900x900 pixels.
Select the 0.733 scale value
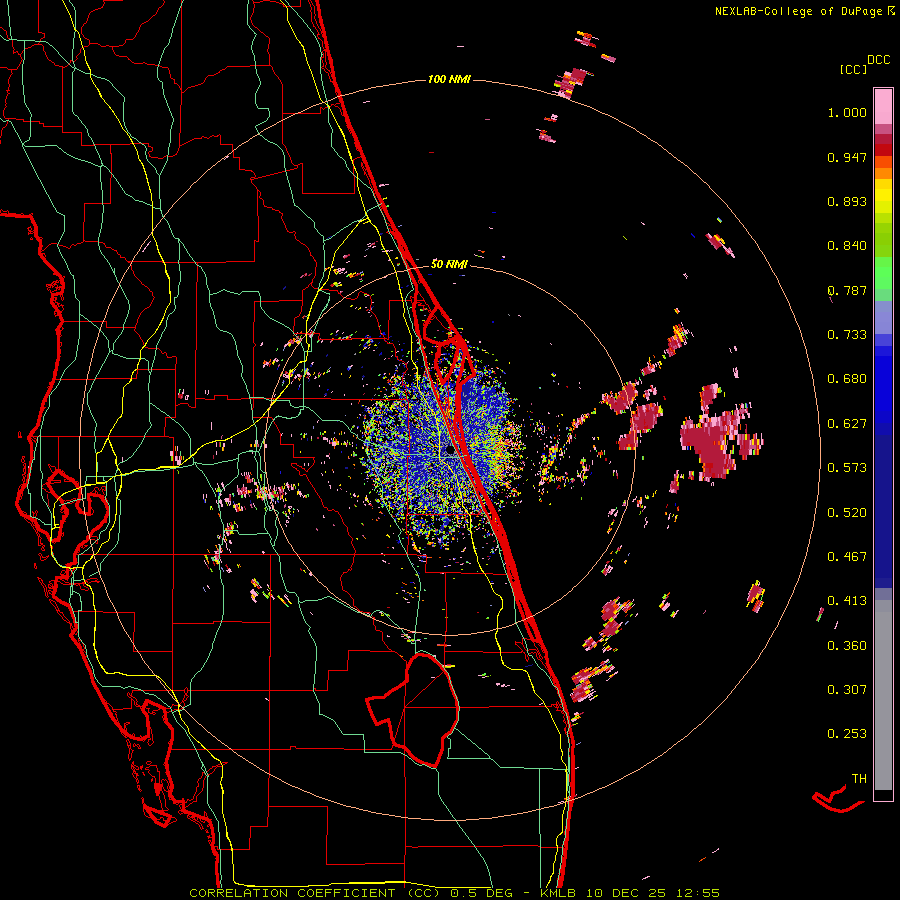(847, 335)
